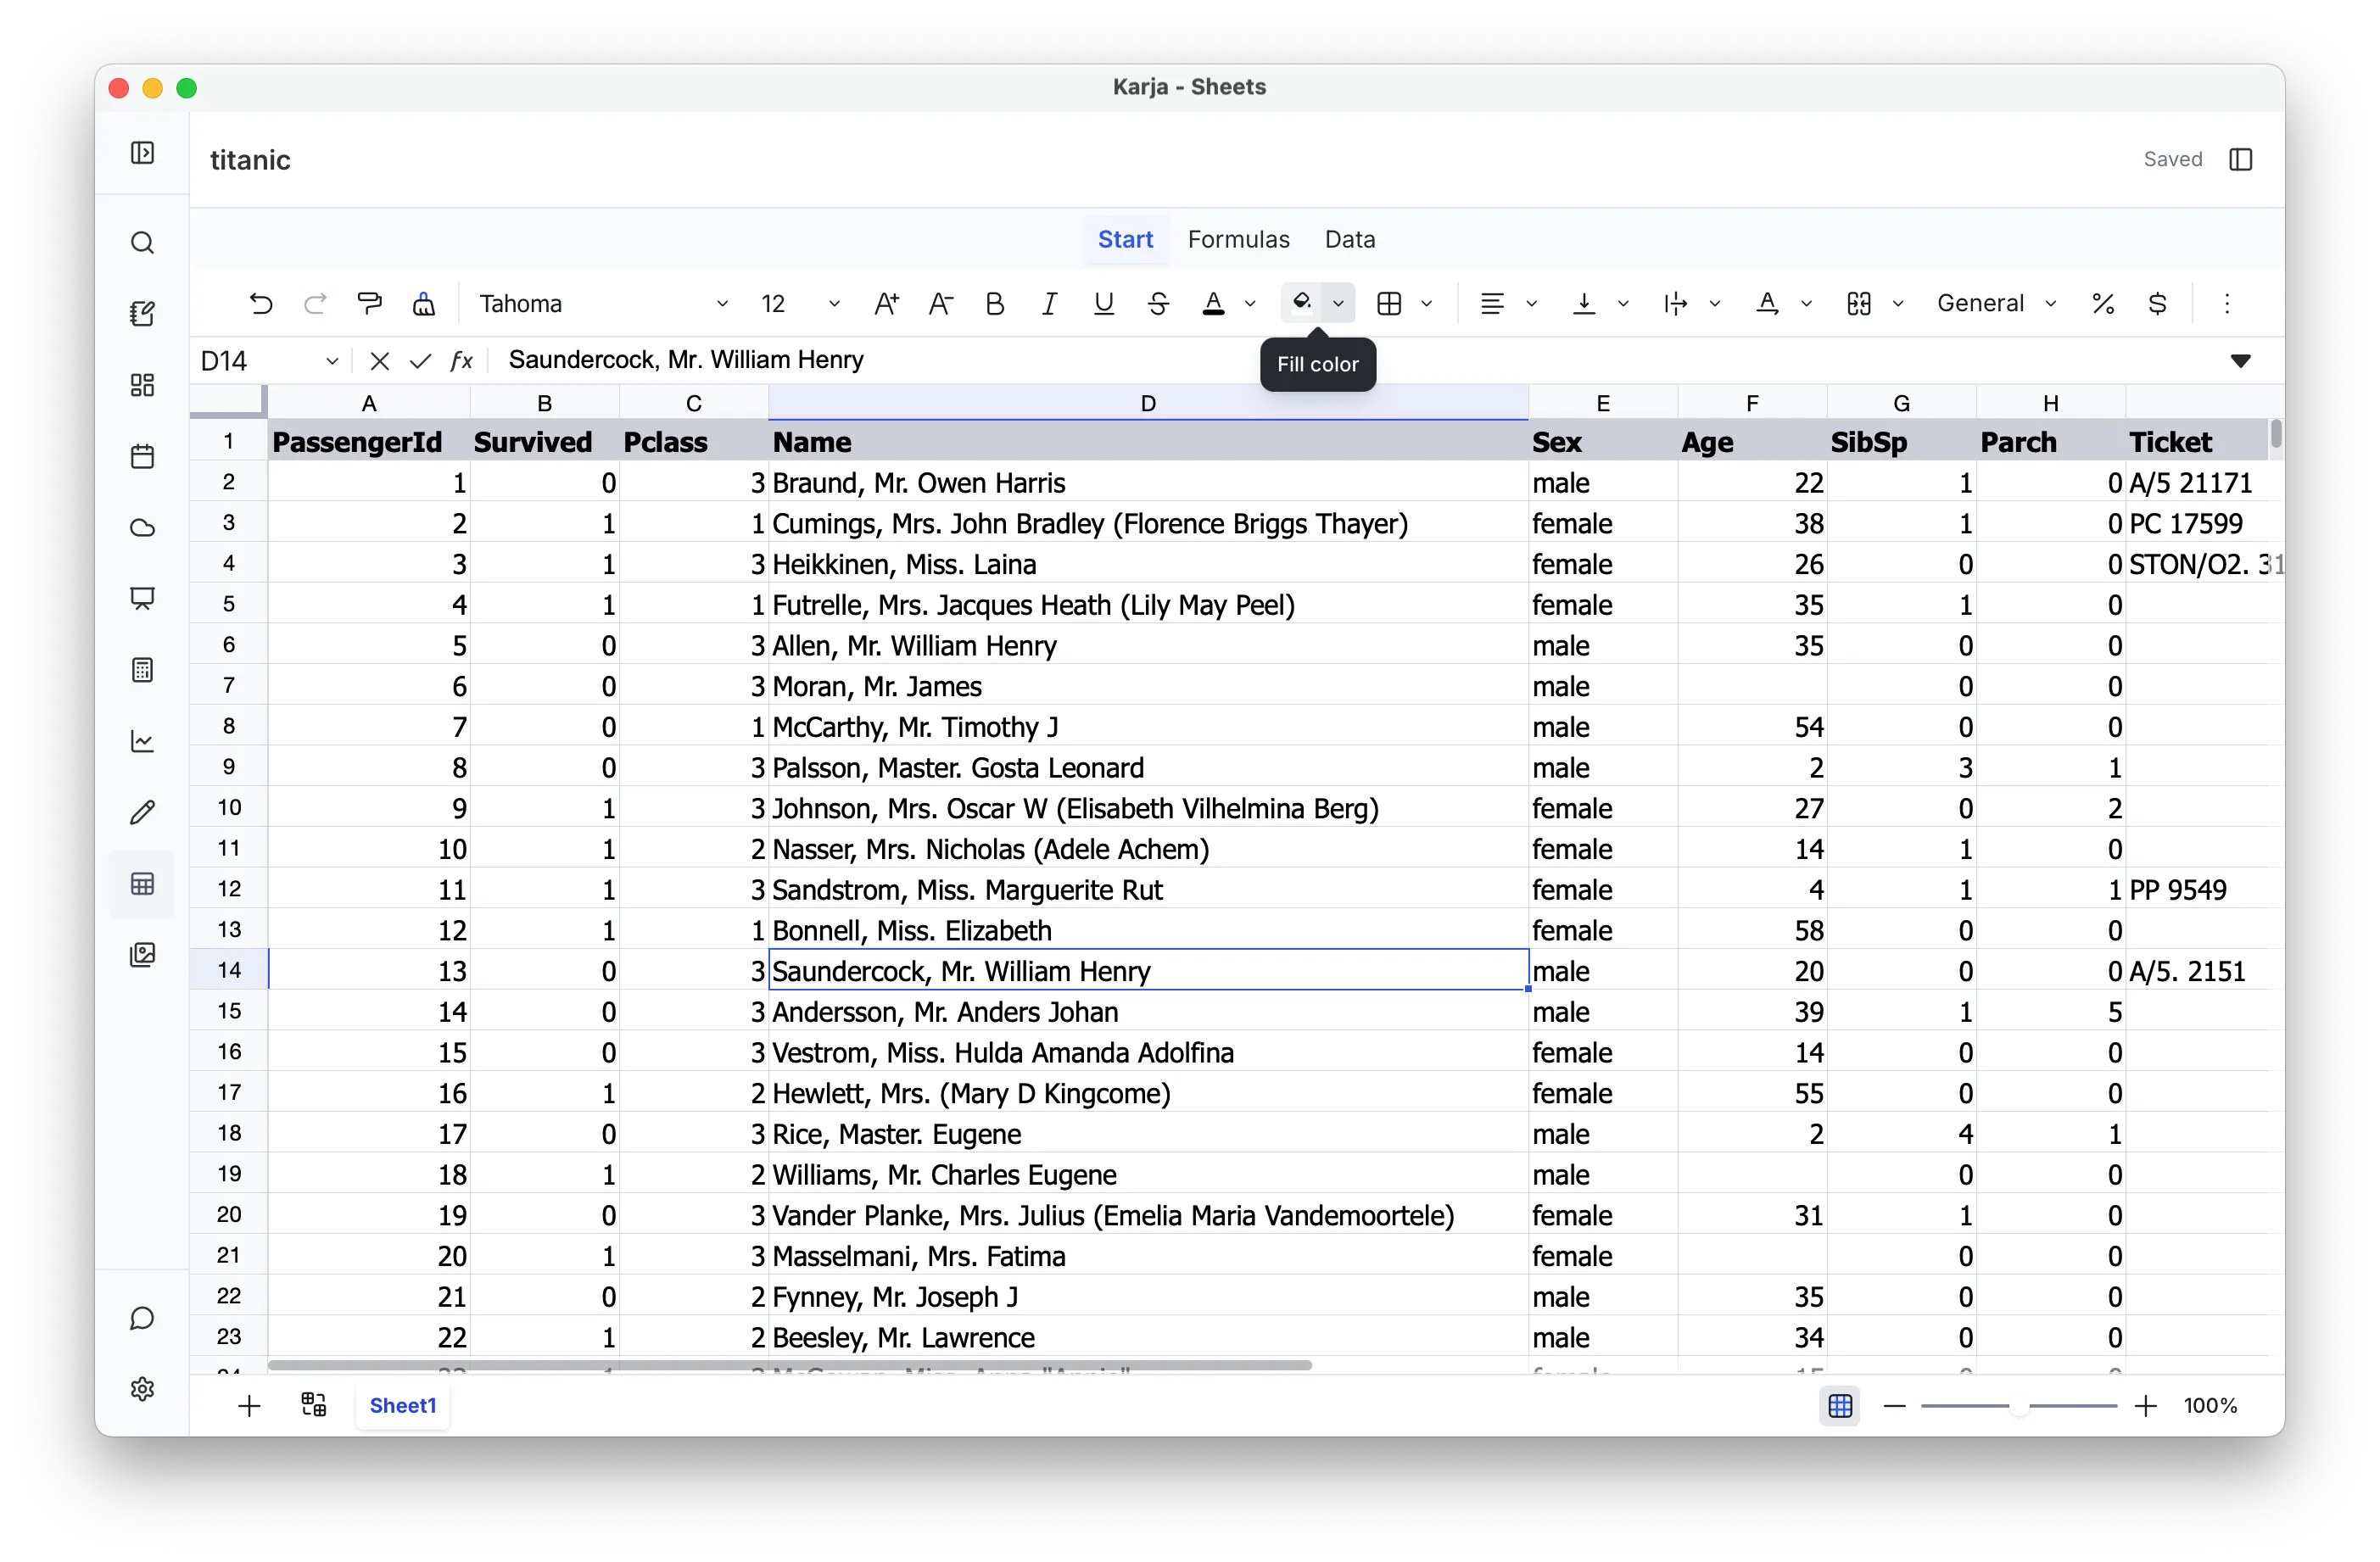Screen dimensions: 2380x1562
Task: Switch to the Formulas tab
Action: (1238, 240)
